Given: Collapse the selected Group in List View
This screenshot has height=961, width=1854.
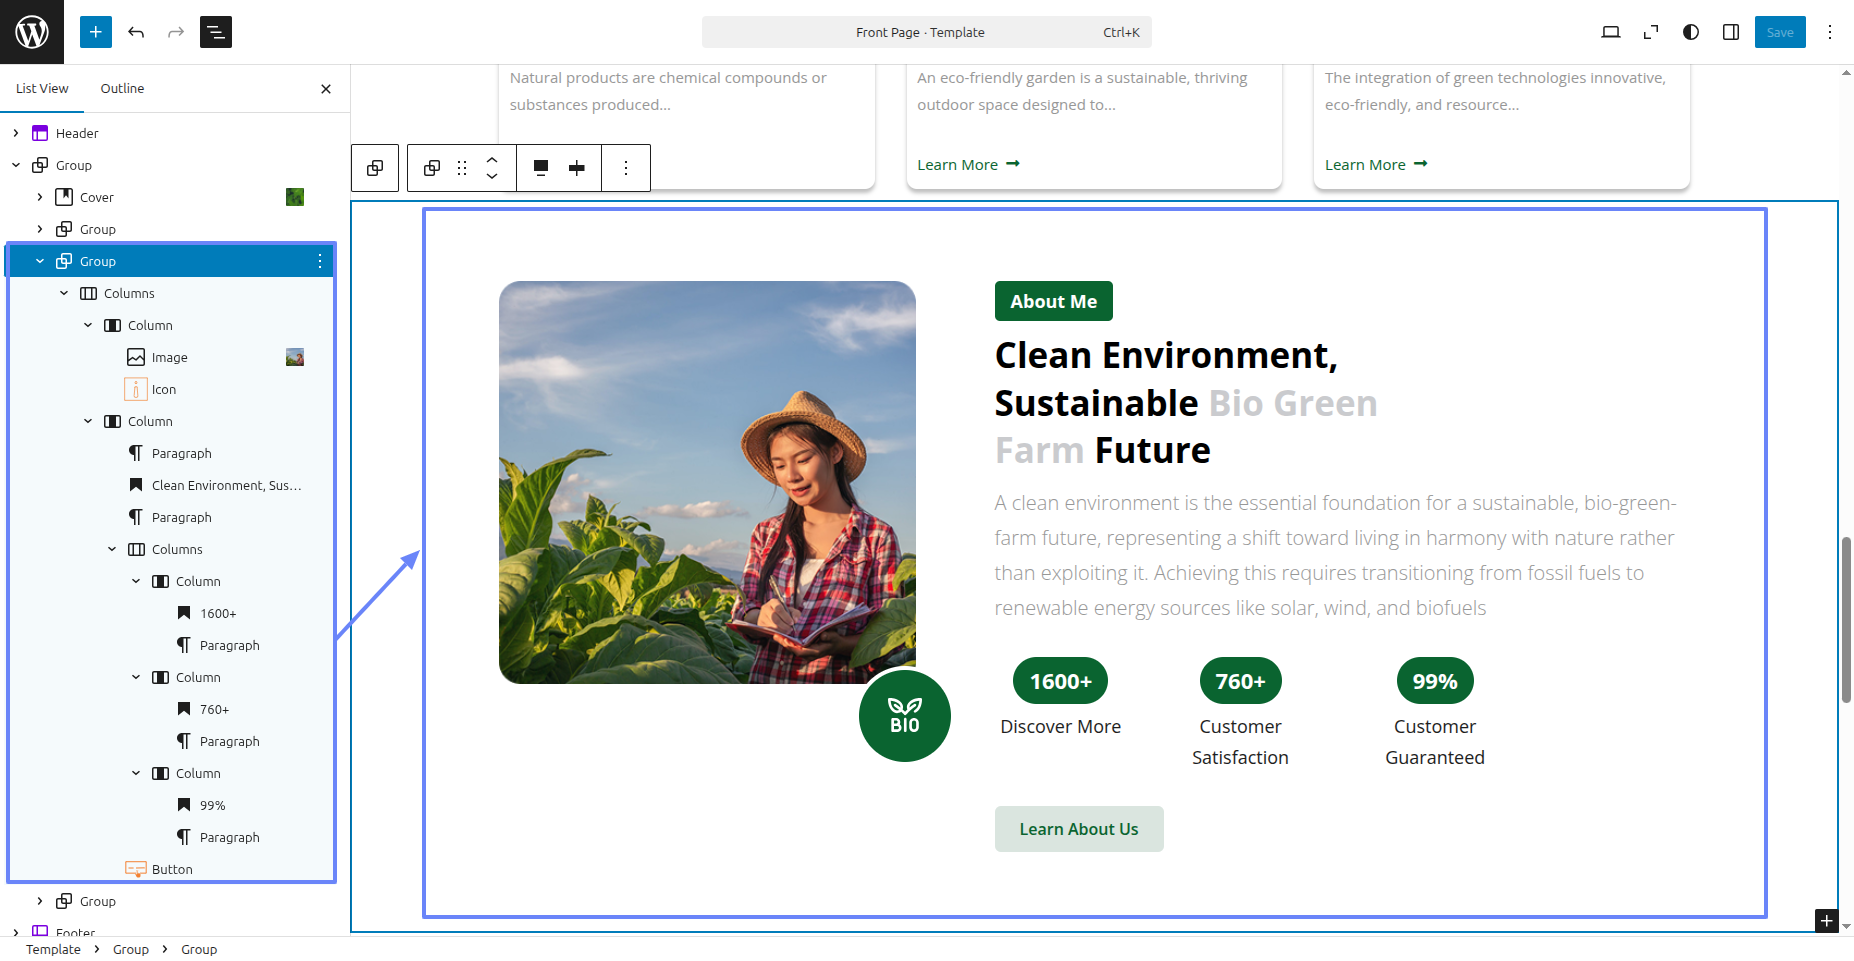Looking at the screenshot, I should click(40, 261).
